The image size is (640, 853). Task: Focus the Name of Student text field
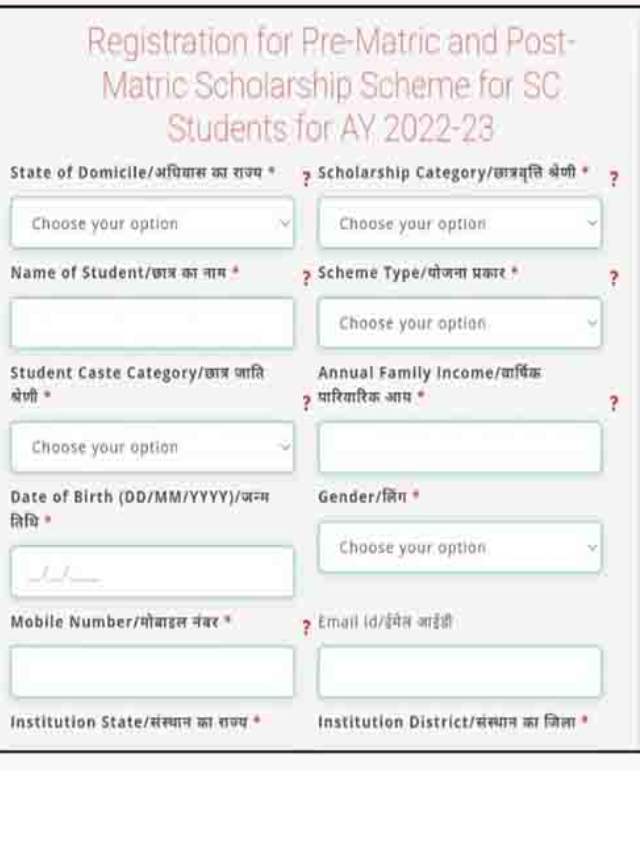[153, 323]
